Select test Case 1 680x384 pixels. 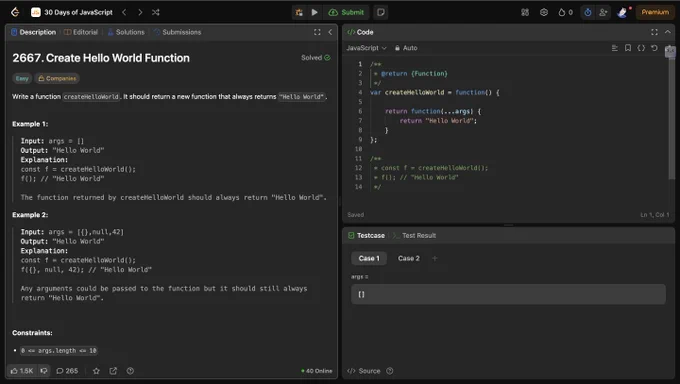point(369,258)
